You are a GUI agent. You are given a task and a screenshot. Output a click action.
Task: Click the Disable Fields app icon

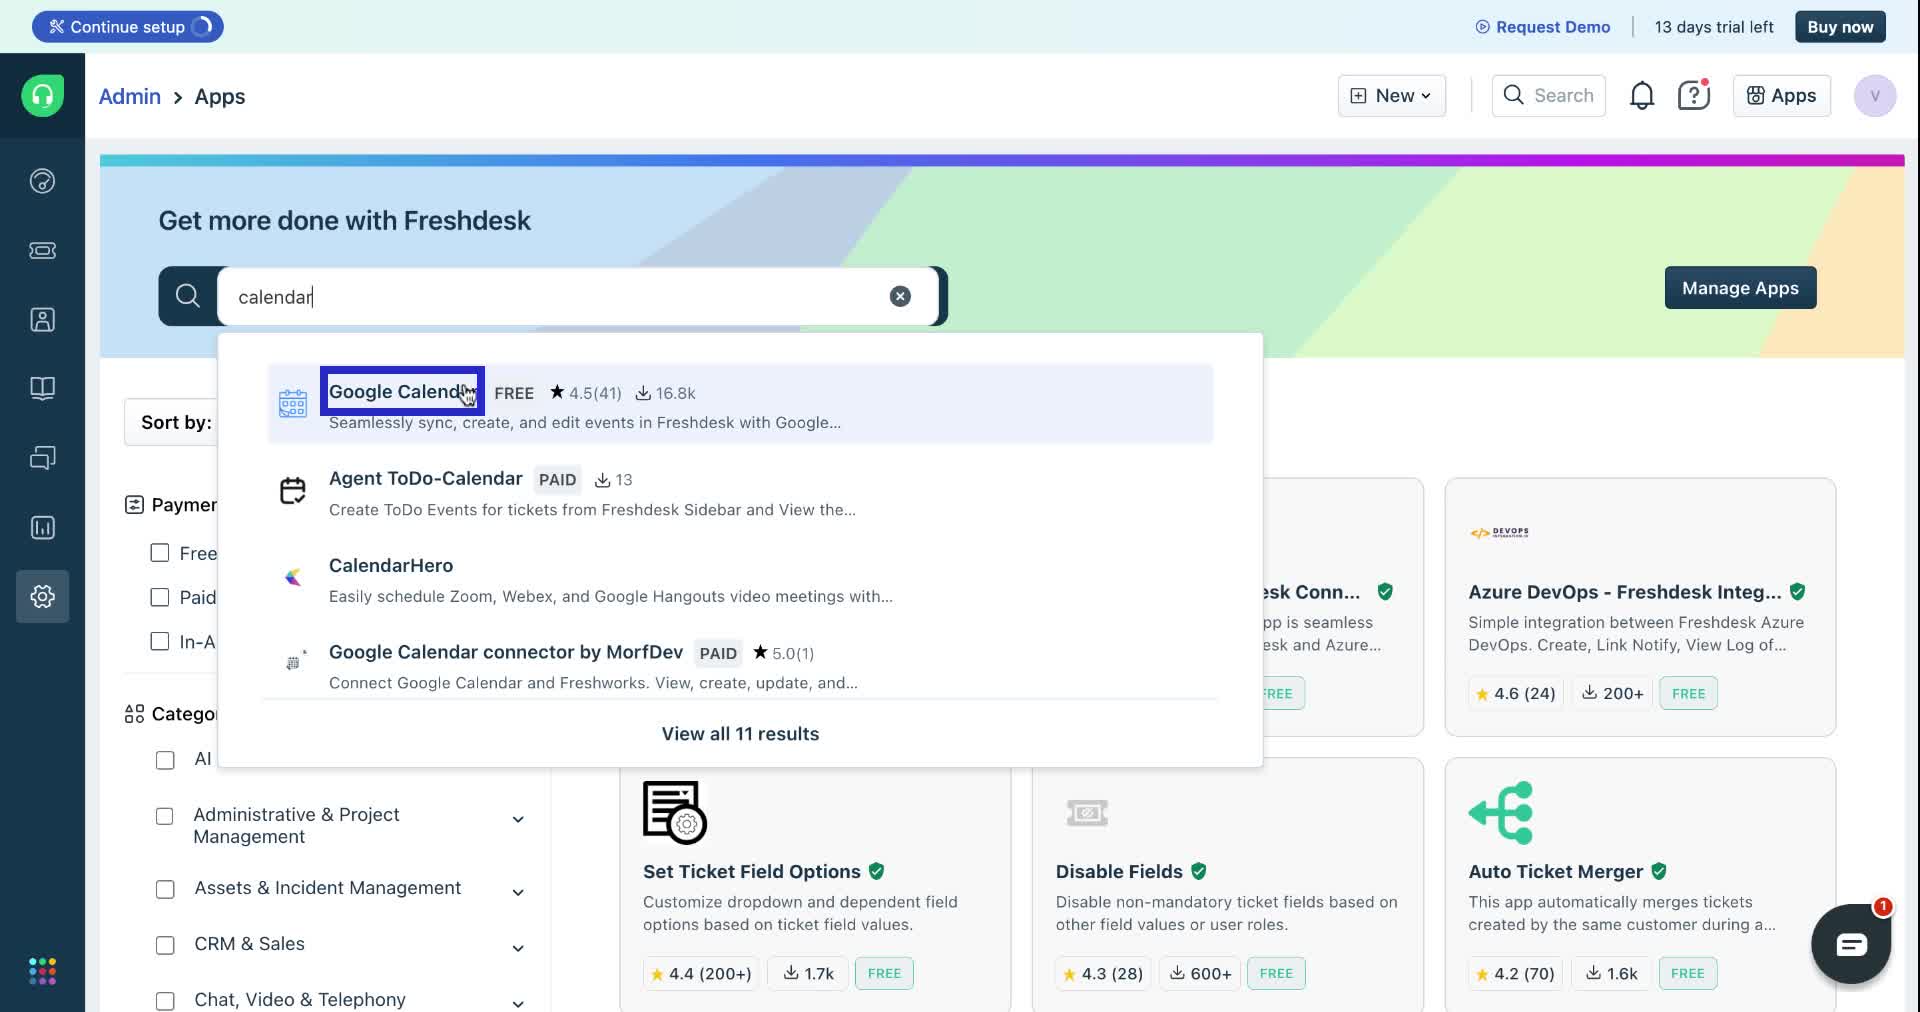pos(1087,813)
